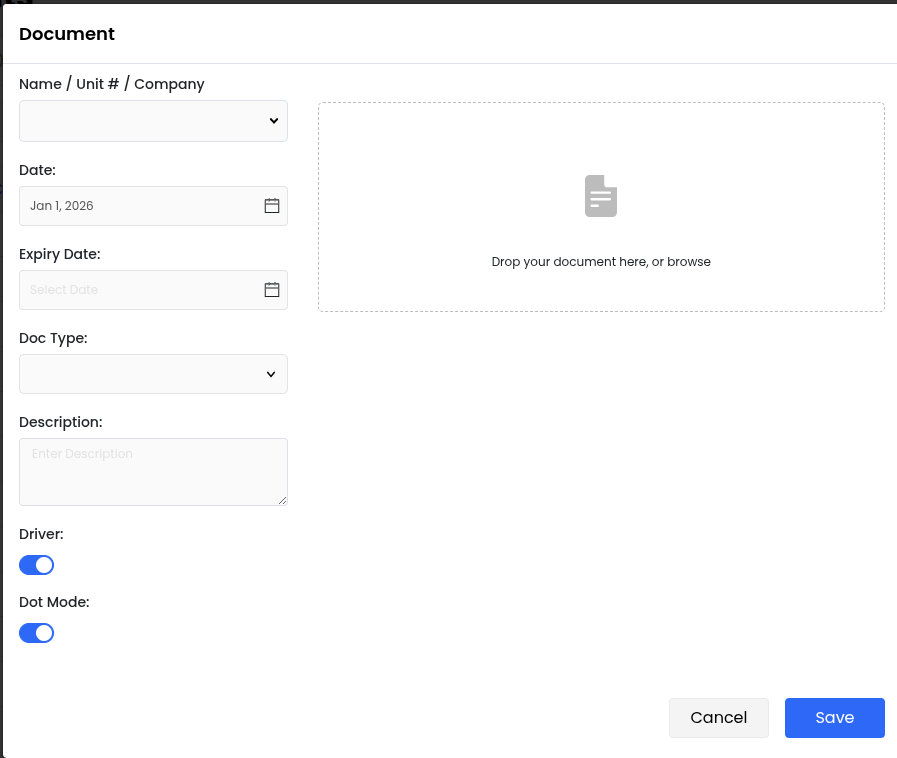The width and height of the screenshot is (897, 758).
Task: Save the document form
Action: click(834, 718)
